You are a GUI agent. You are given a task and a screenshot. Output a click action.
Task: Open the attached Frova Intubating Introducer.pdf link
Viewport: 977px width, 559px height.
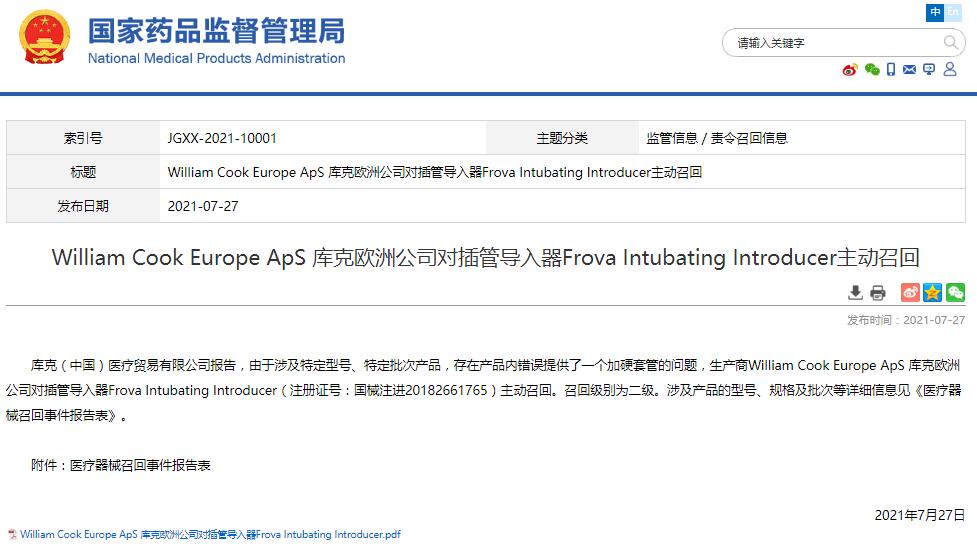(x=210, y=534)
